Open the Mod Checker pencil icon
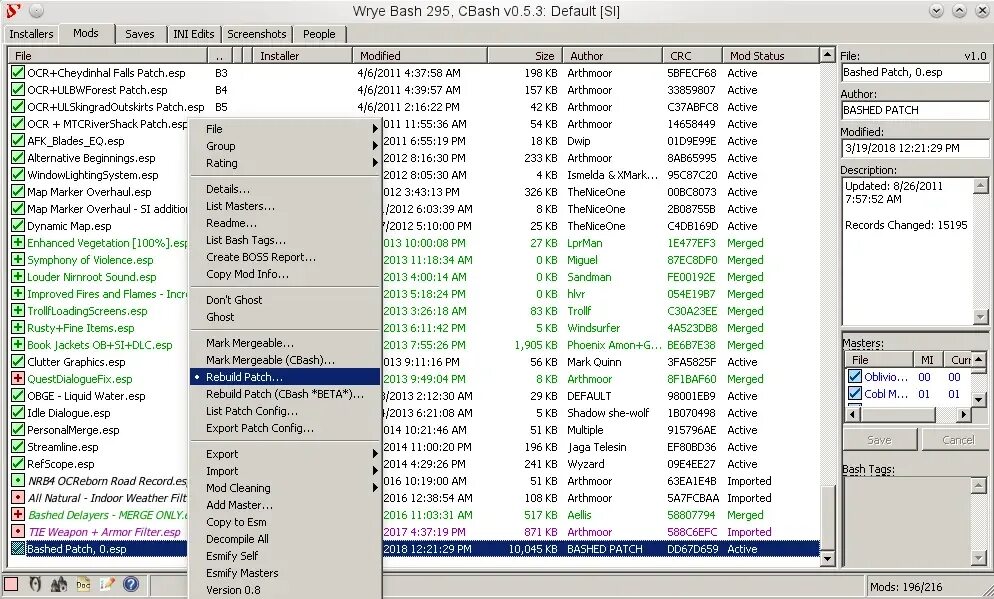 coord(106,584)
